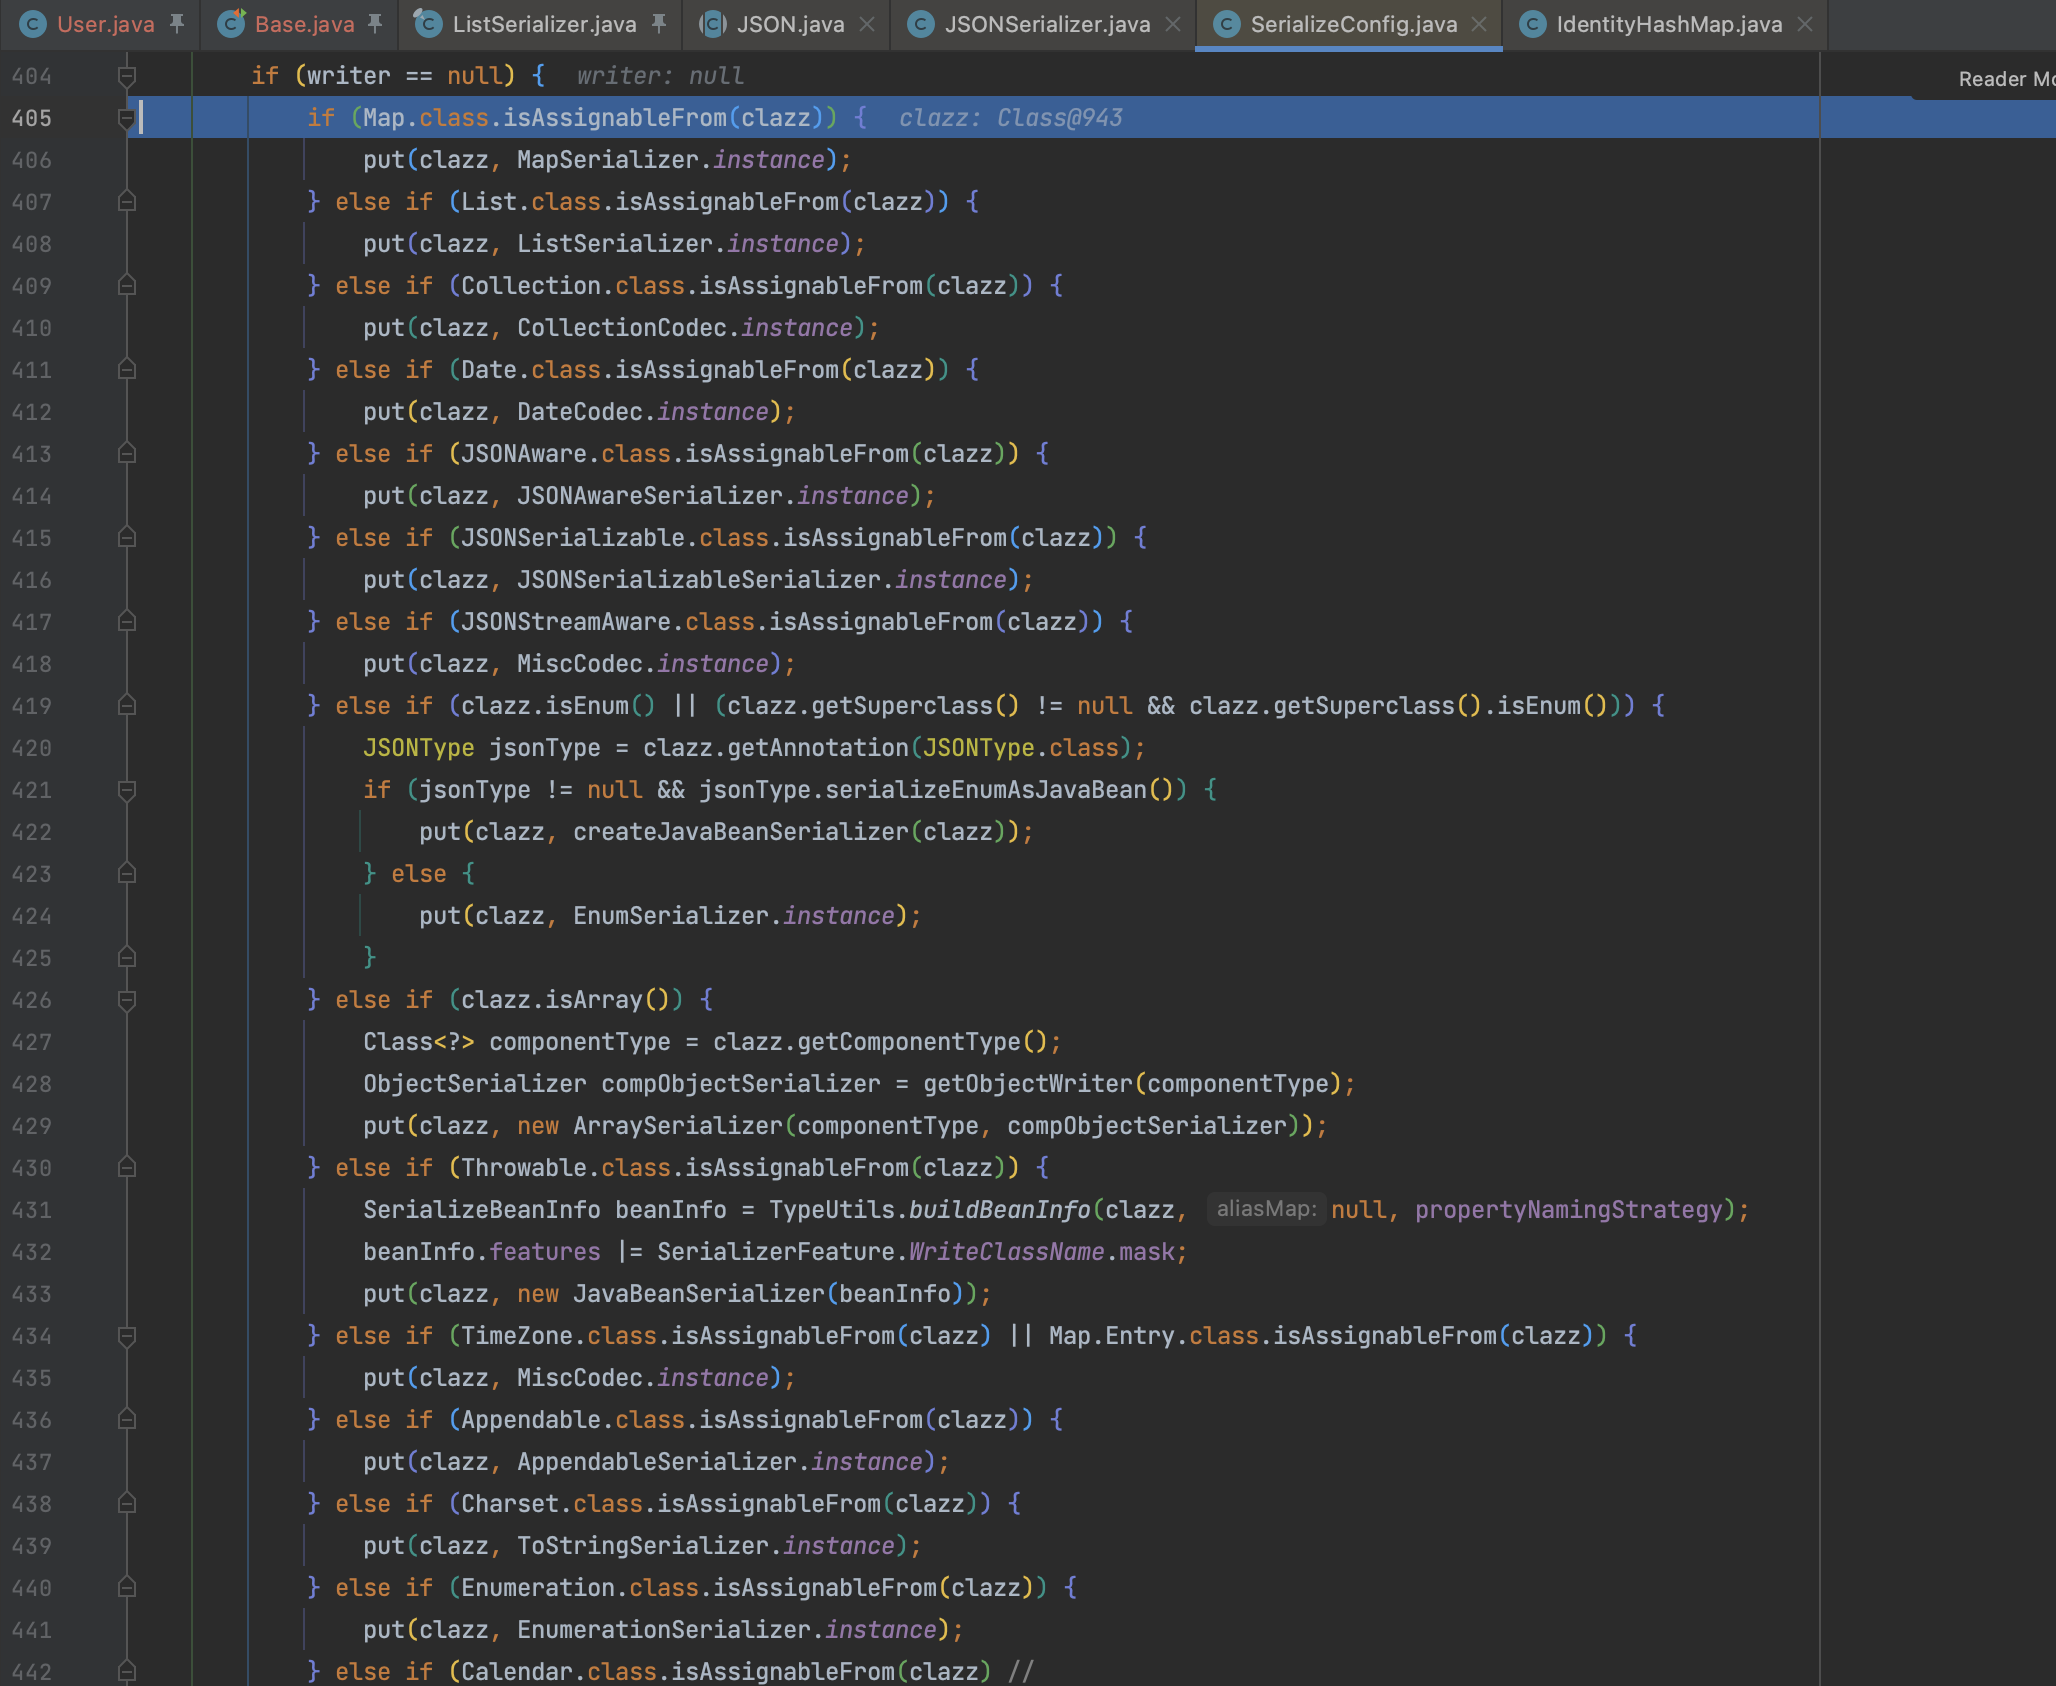This screenshot has width=2056, height=1686.
Task: Click the clazz: Class@943 inline debug value
Action: point(1010,118)
